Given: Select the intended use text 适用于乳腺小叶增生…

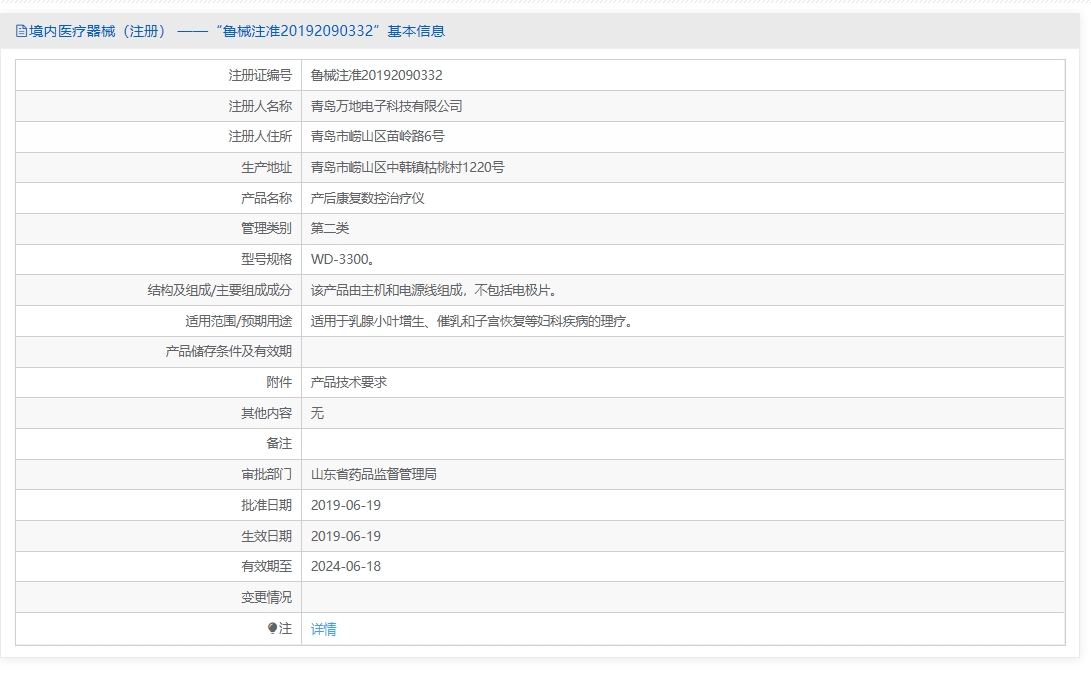Looking at the screenshot, I should 472,321.
